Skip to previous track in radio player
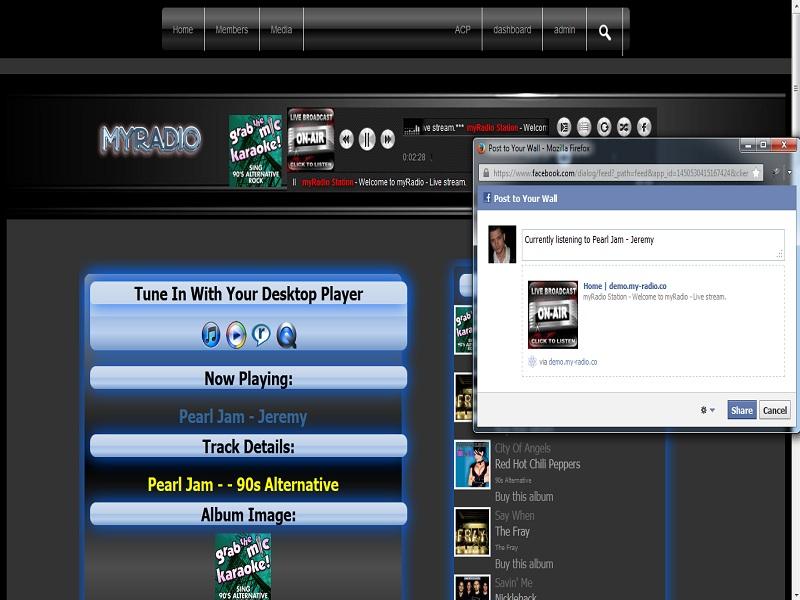The height and width of the screenshot is (600, 800). (x=346, y=139)
